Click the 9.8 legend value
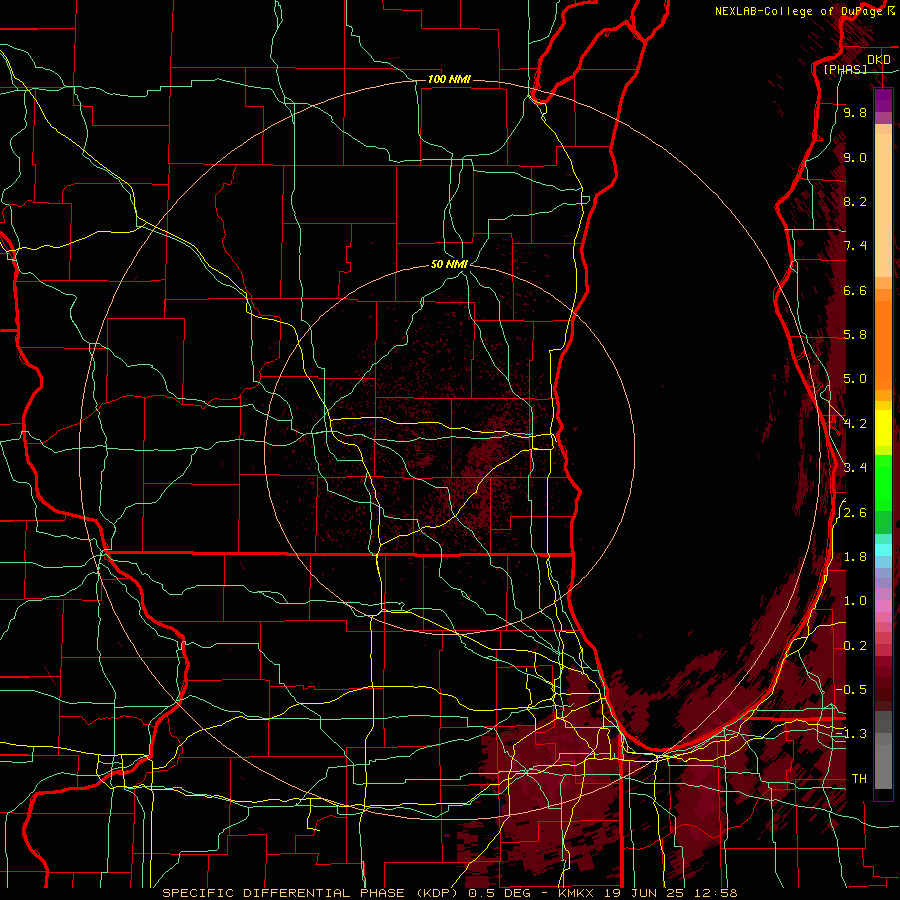Viewport: 900px width, 900px height. click(855, 113)
